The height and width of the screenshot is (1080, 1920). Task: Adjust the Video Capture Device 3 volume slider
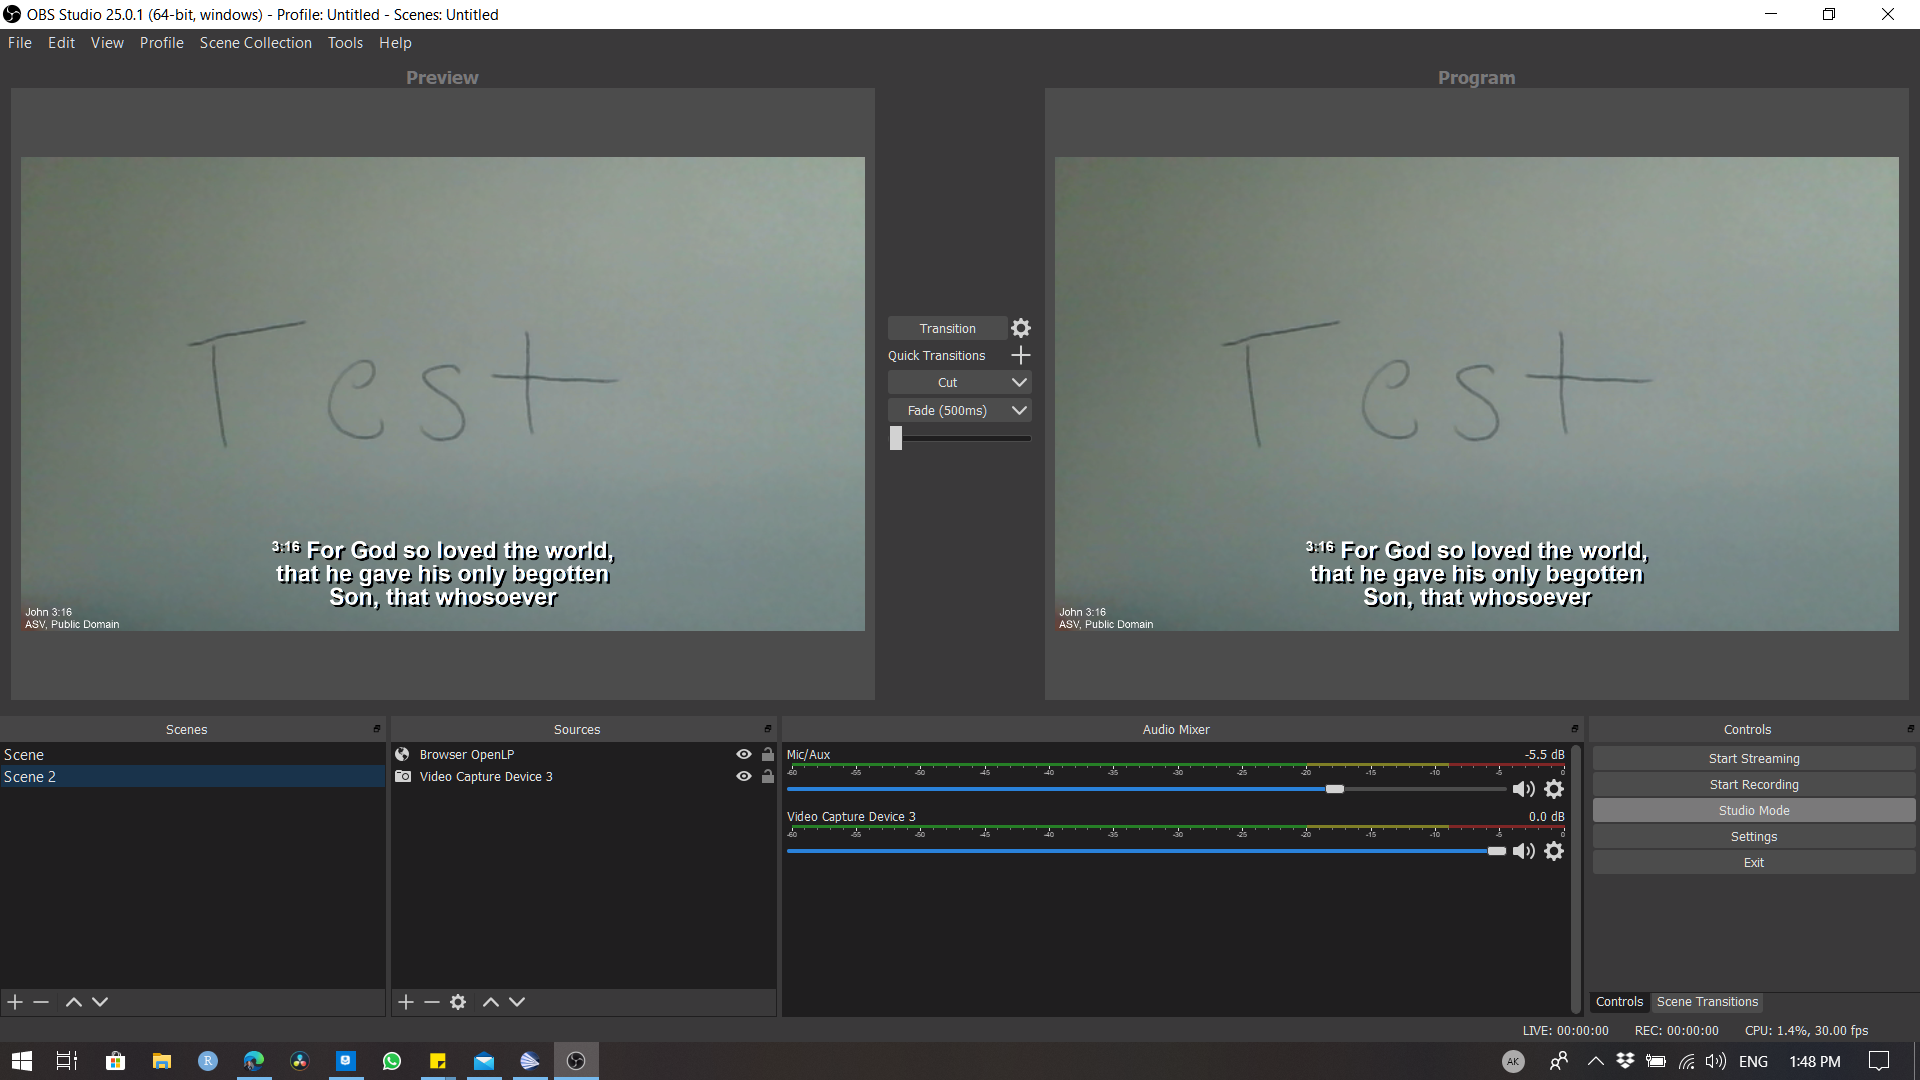click(x=1497, y=851)
